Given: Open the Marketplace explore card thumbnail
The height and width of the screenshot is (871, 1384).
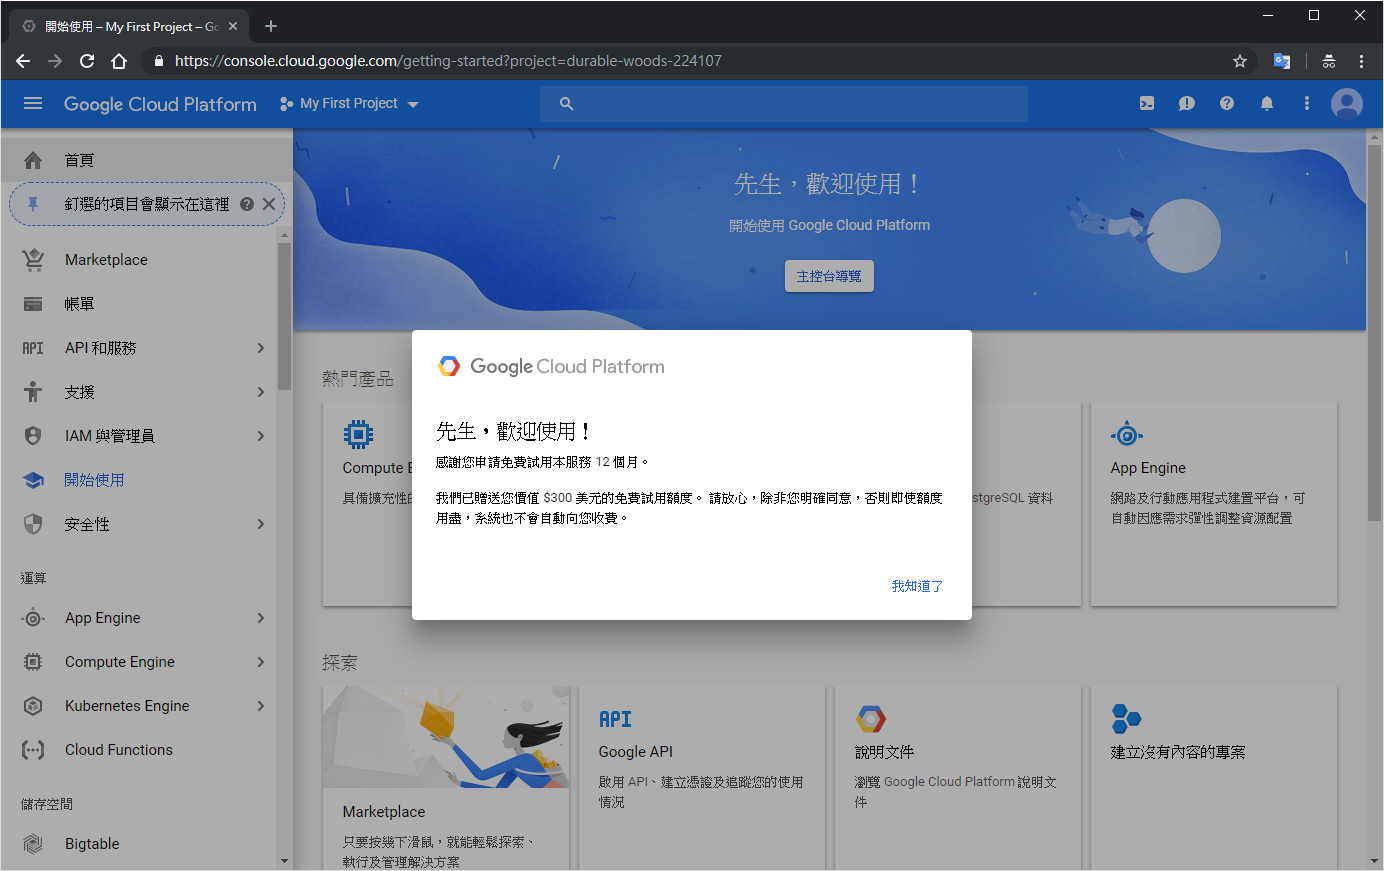Looking at the screenshot, I should (x=446, y=737).
